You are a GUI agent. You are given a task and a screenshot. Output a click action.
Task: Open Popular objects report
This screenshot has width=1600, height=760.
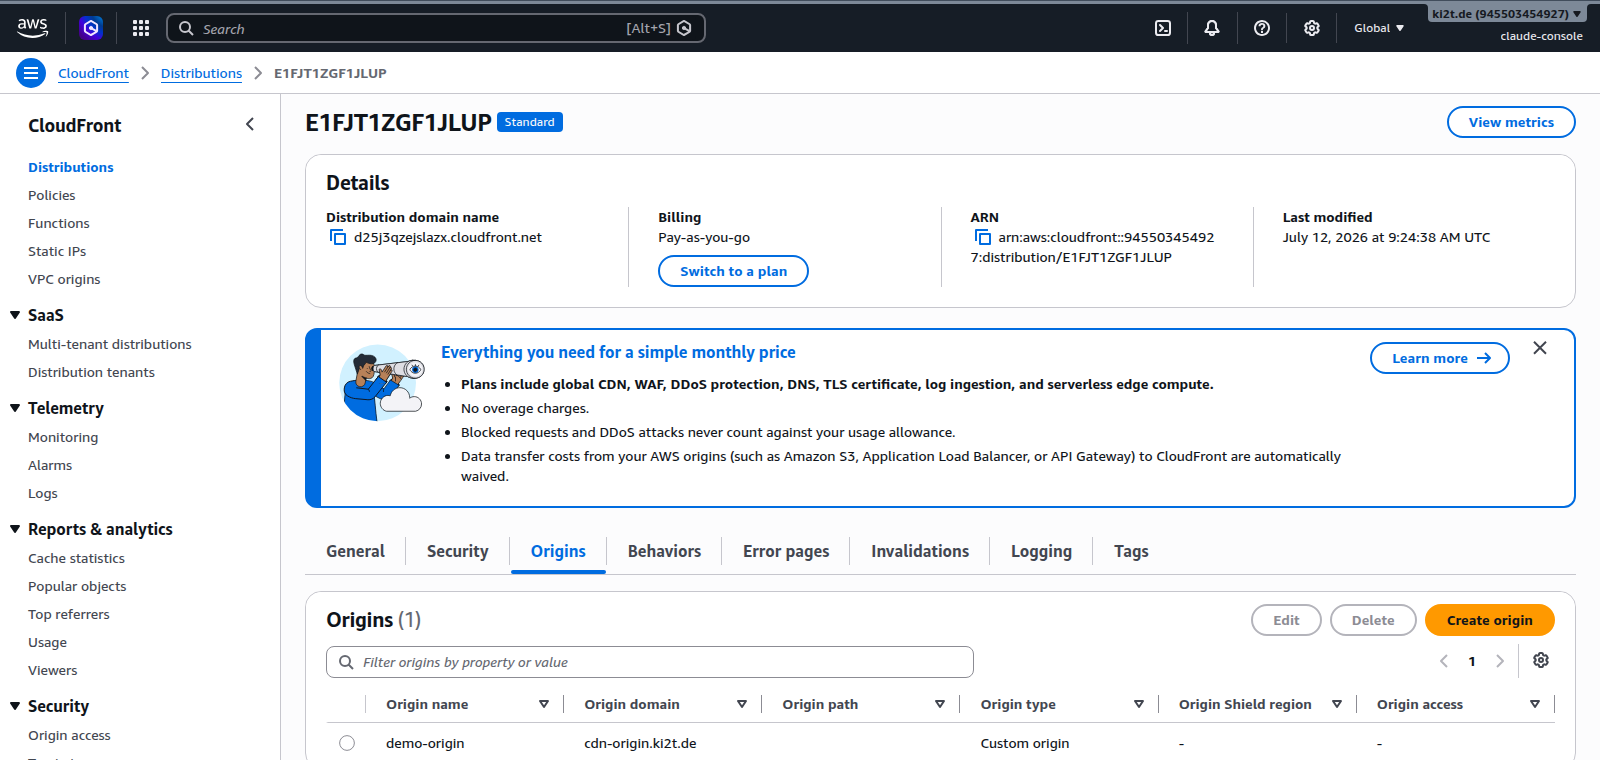pos(77,586)
